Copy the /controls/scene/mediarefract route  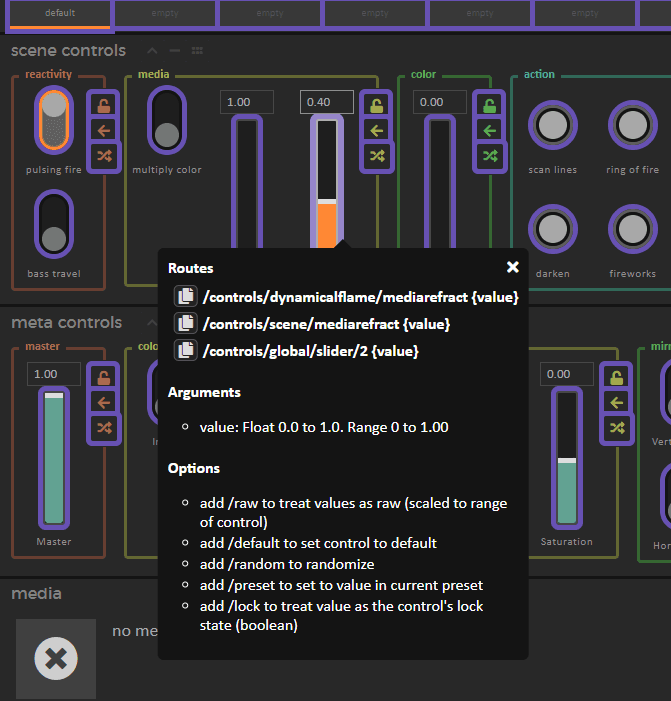[x=185, y=324]
